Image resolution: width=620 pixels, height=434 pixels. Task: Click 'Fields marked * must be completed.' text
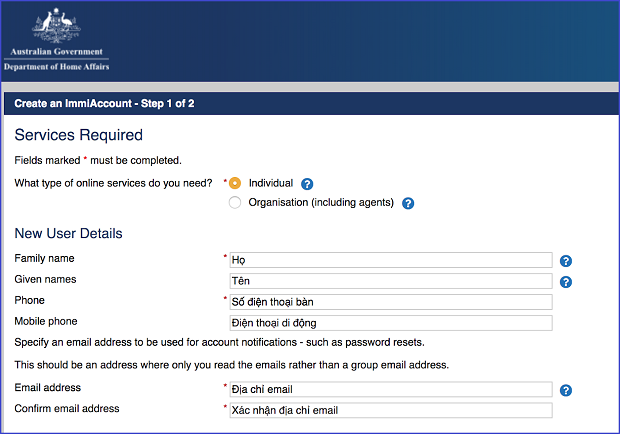point(98,160)
